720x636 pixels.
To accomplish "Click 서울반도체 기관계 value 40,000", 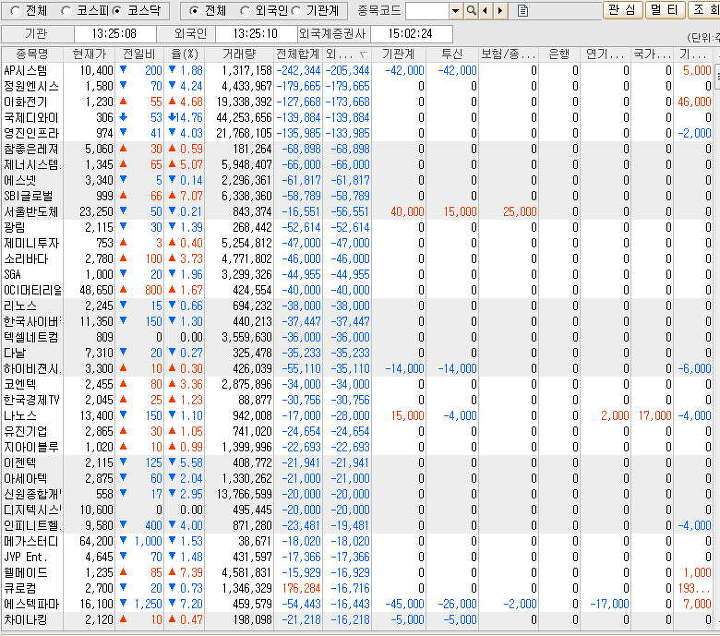I will tap(407, 212).
